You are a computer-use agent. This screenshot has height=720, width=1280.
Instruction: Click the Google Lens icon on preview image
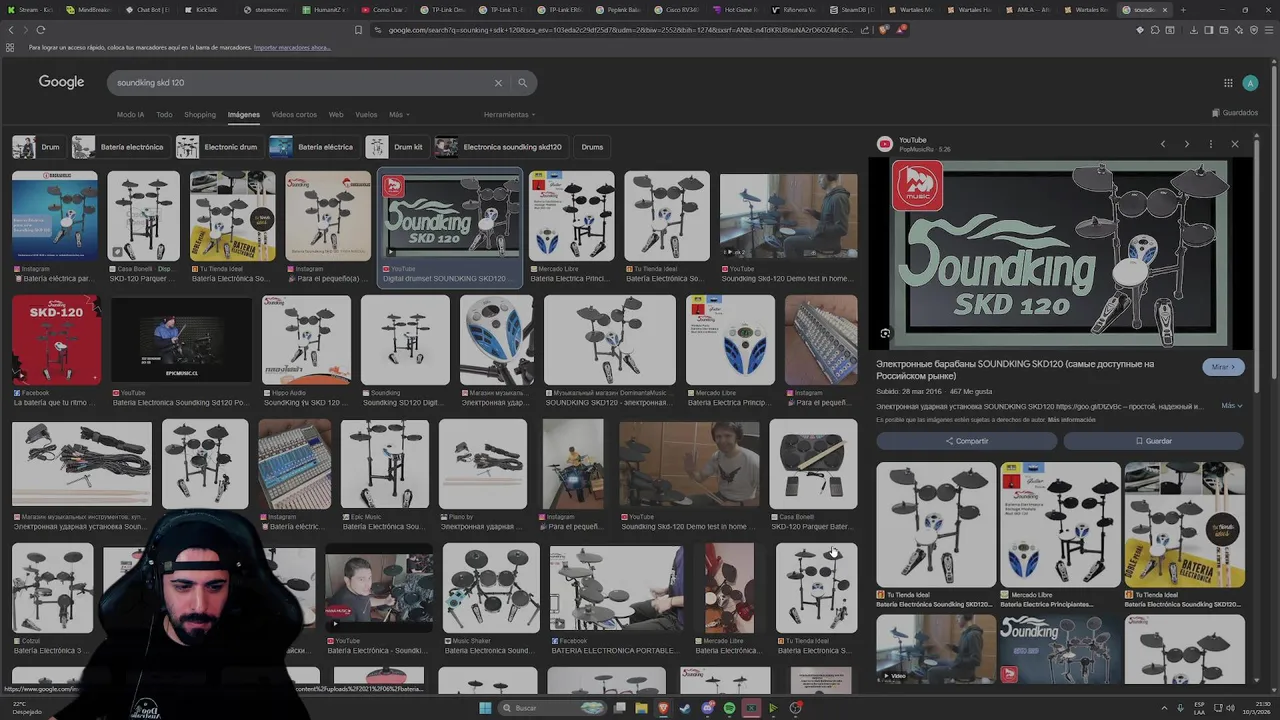click(x=885, y=334)
